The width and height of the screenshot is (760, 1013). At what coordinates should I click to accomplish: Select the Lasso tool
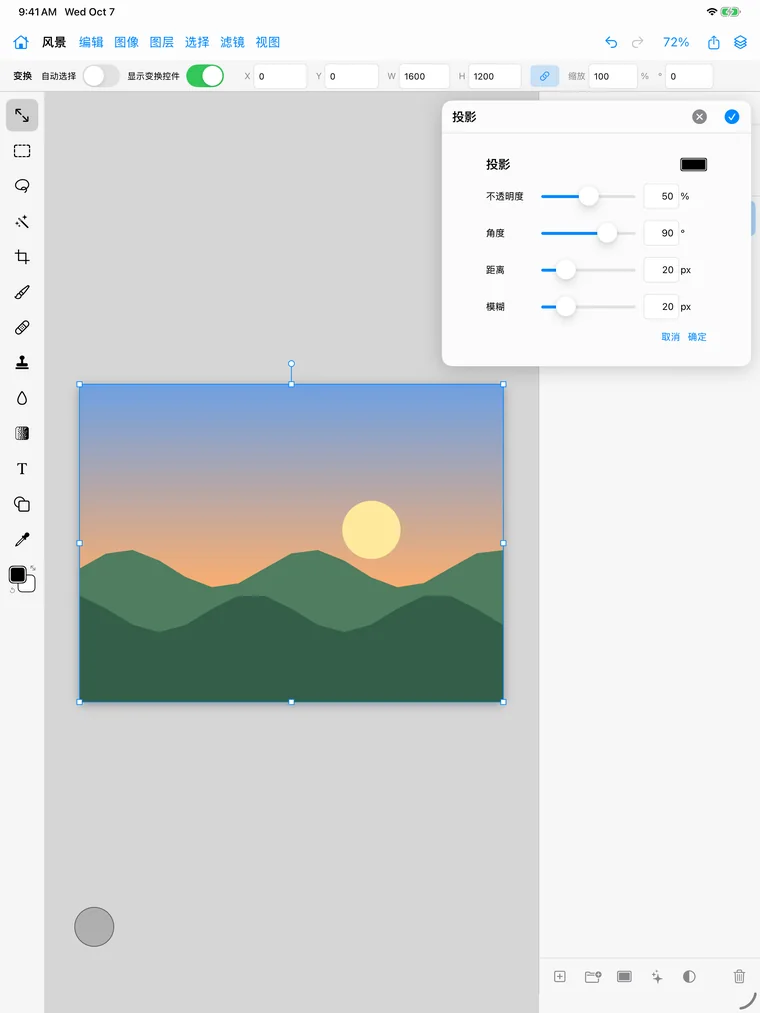[22, 186]
